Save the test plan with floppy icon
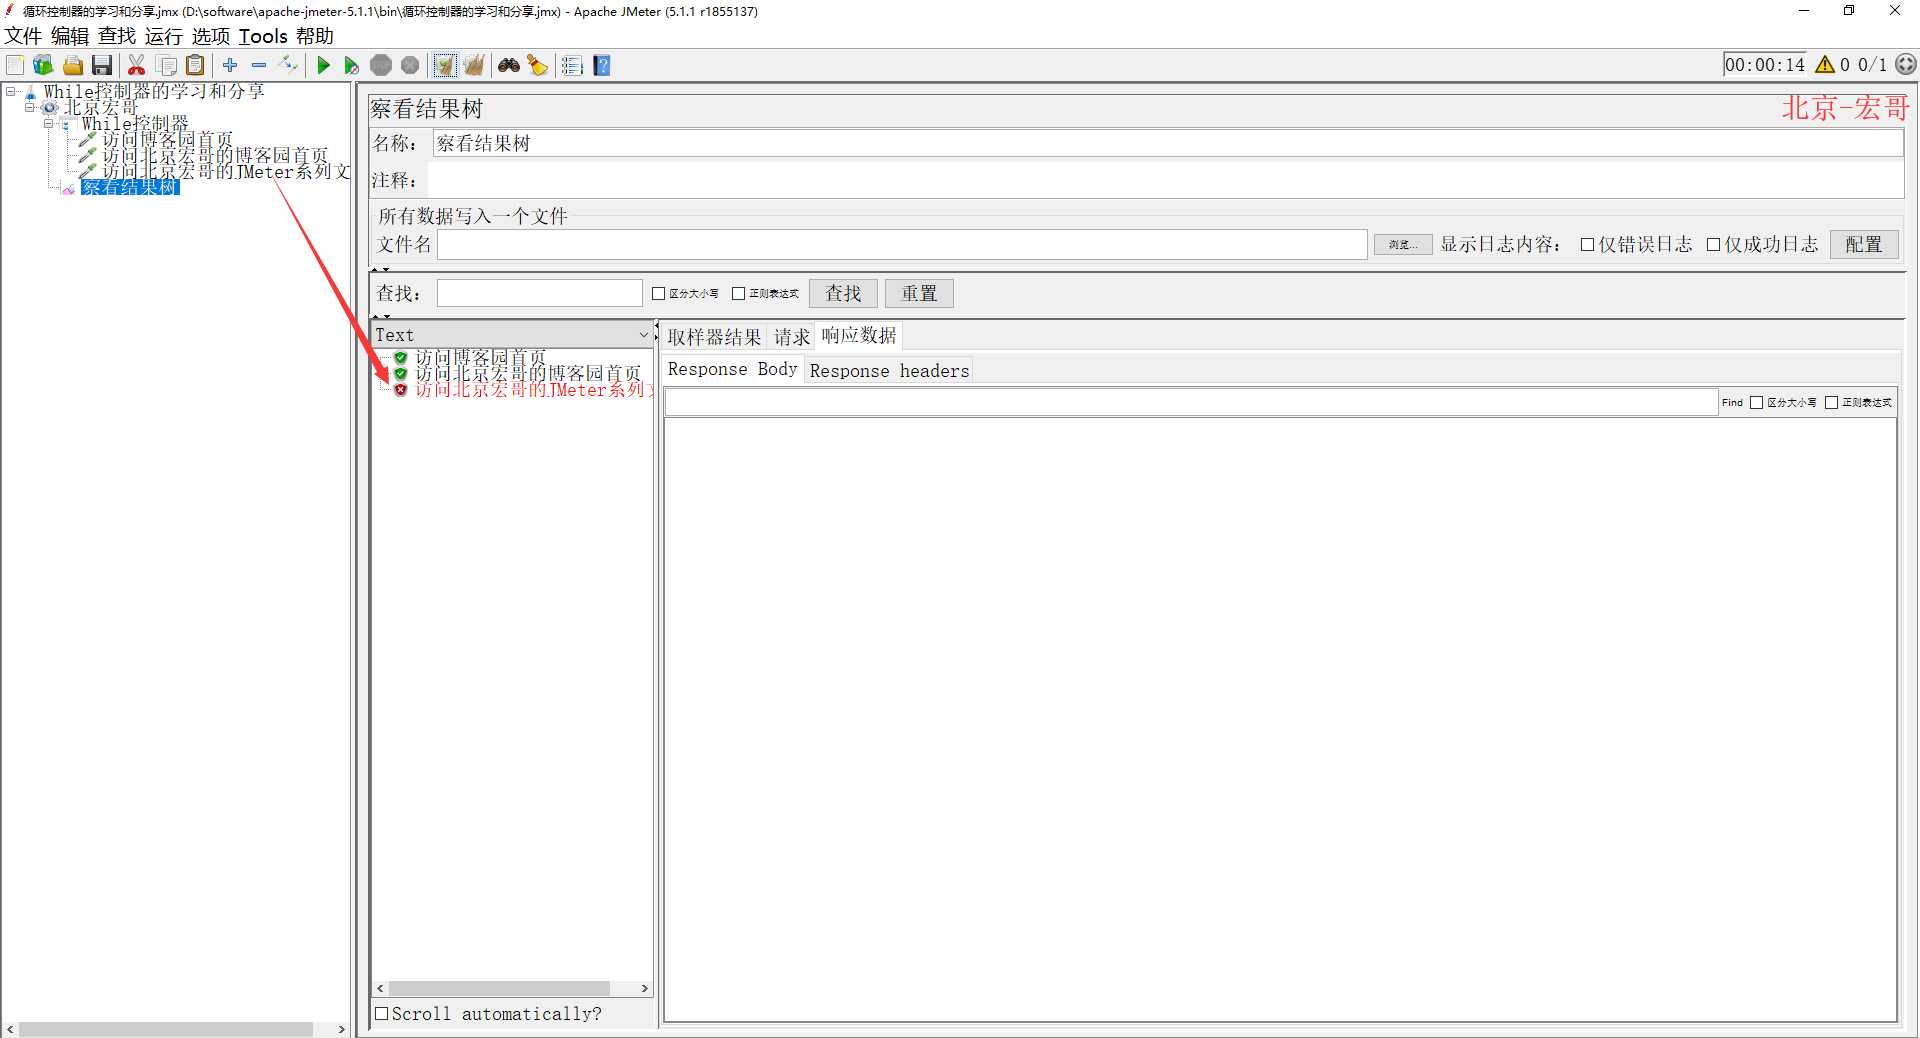 [101, 66]
